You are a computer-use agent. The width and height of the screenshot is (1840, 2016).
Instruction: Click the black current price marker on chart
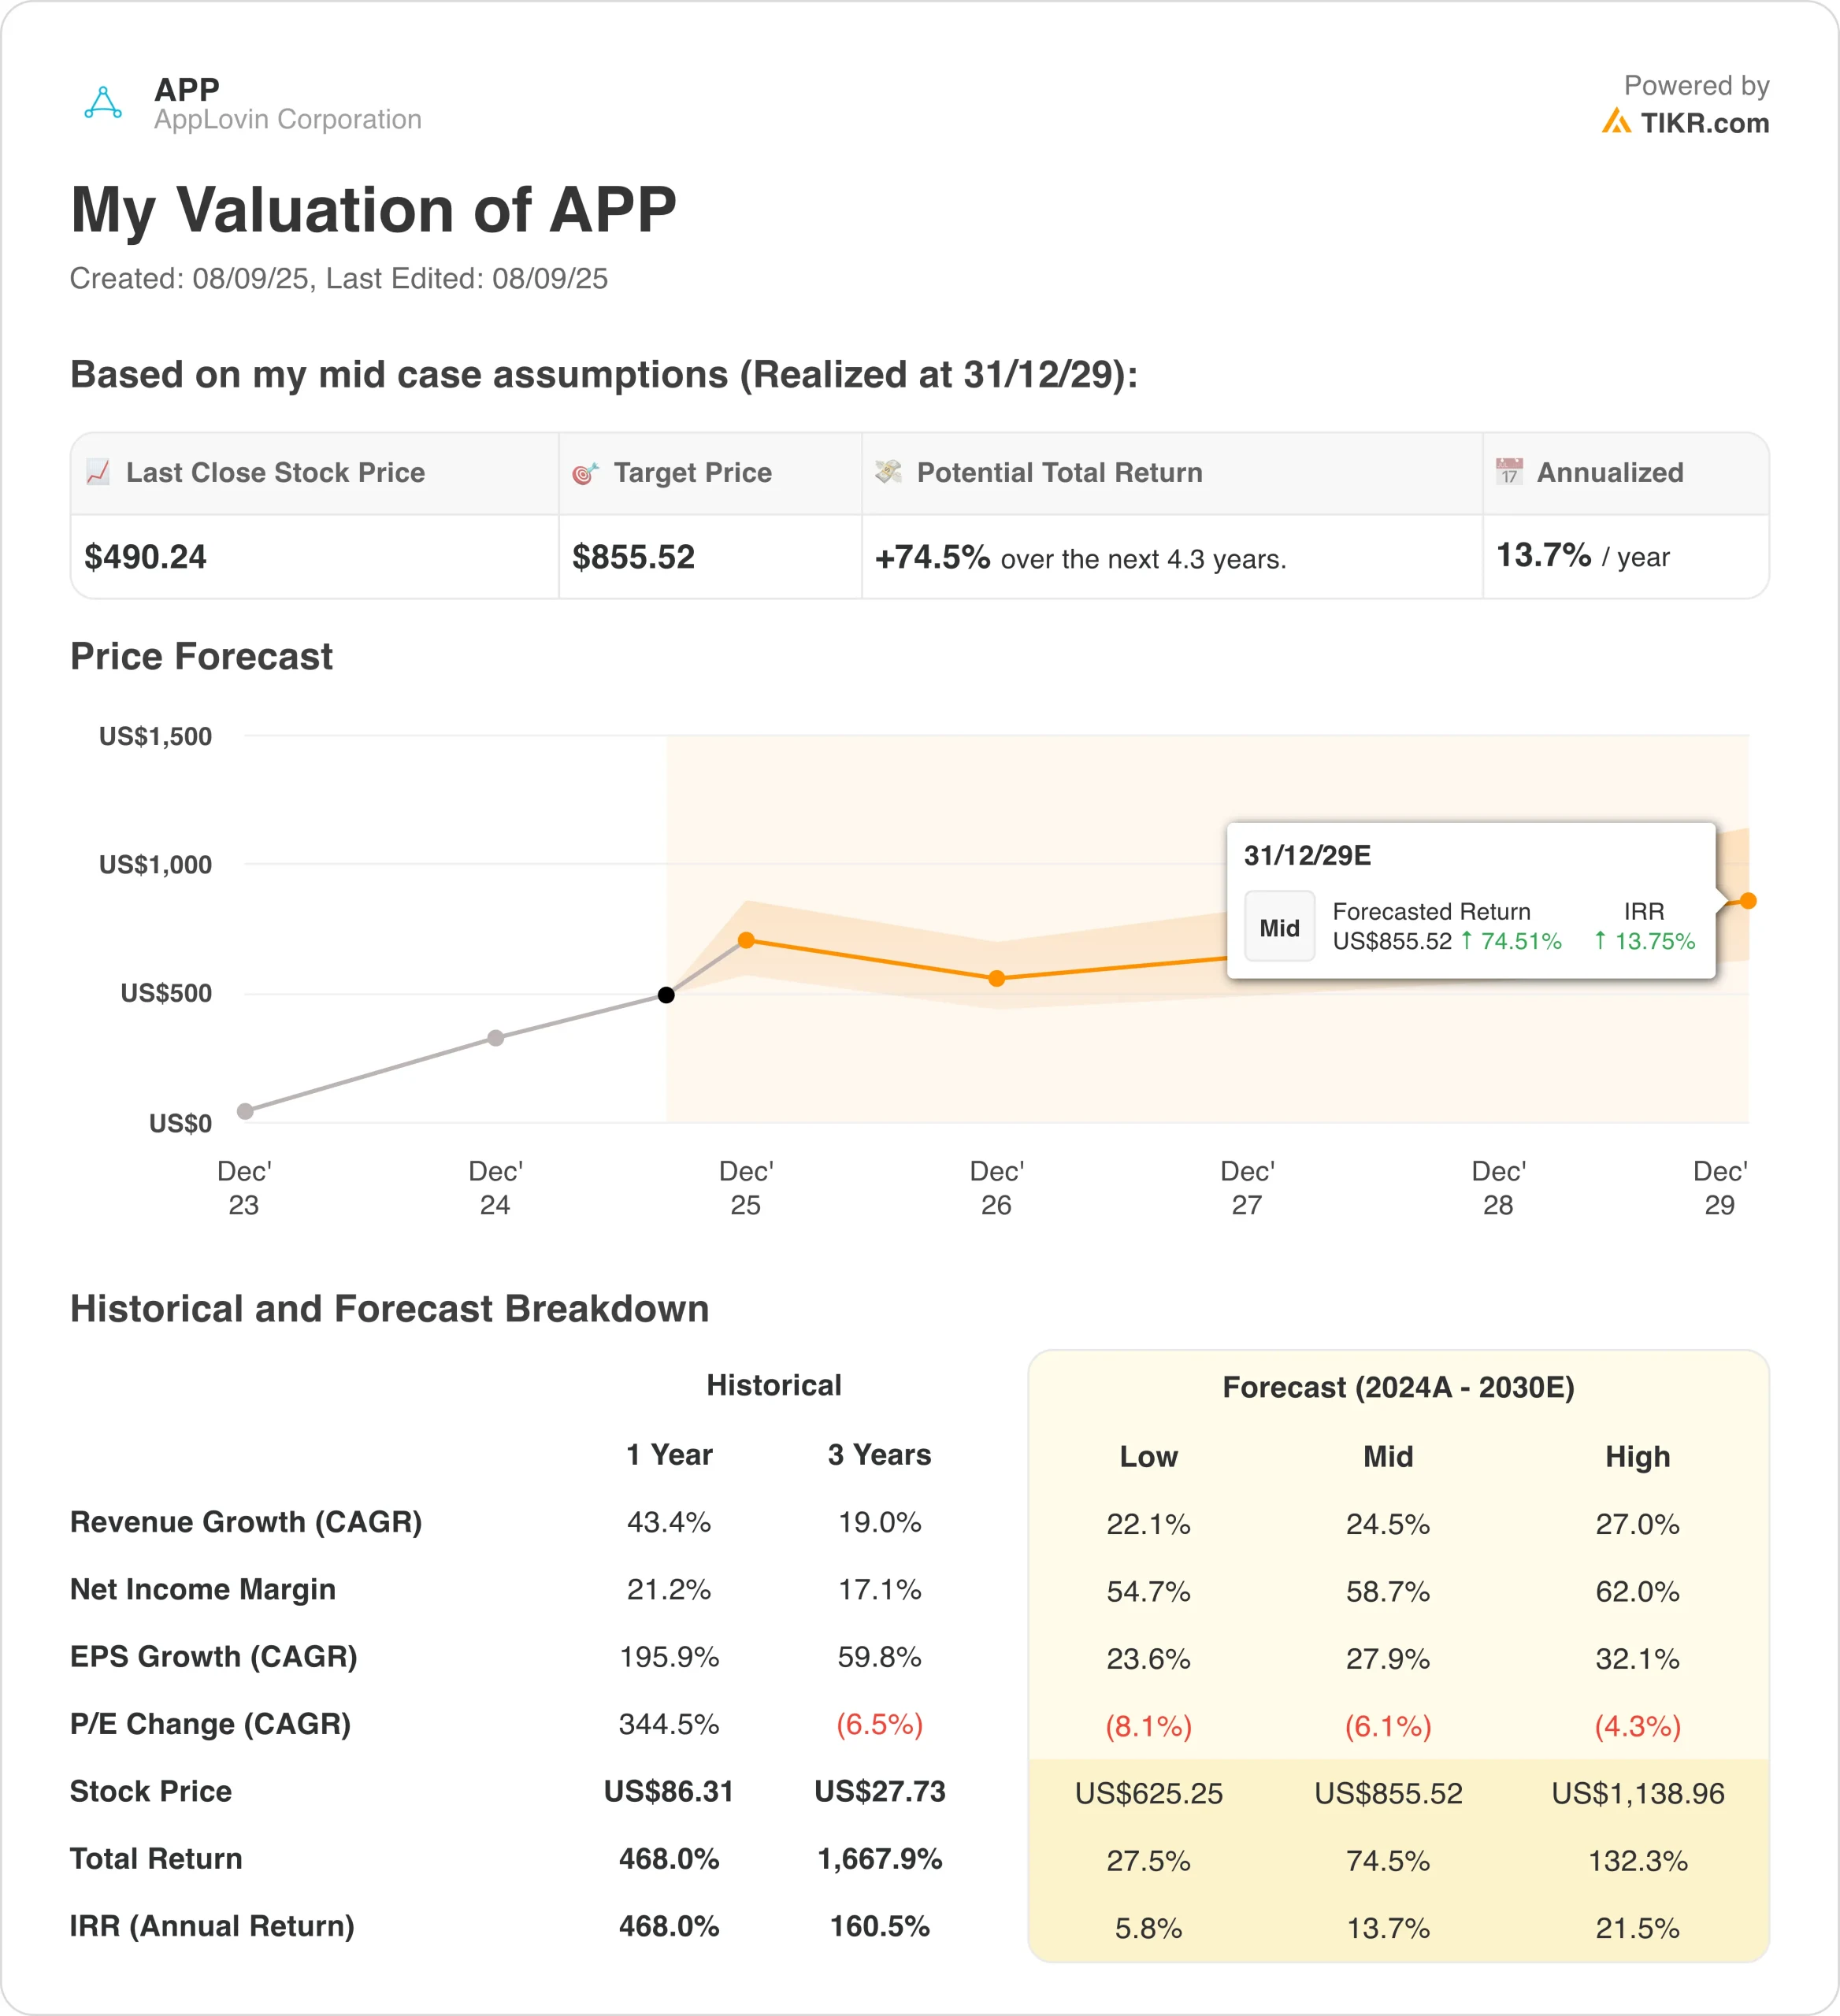666,994
